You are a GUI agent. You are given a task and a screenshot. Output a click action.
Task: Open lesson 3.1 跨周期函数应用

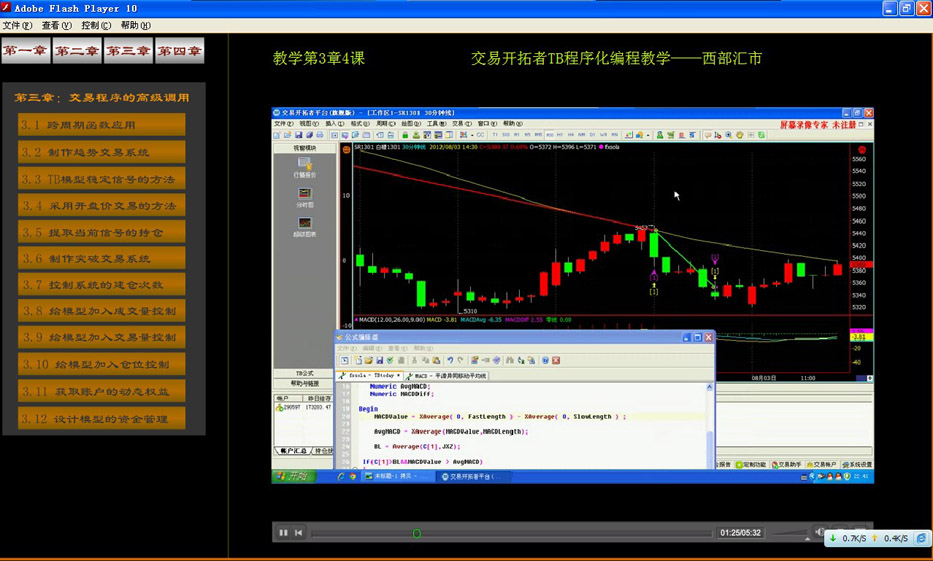click(102, 125)
